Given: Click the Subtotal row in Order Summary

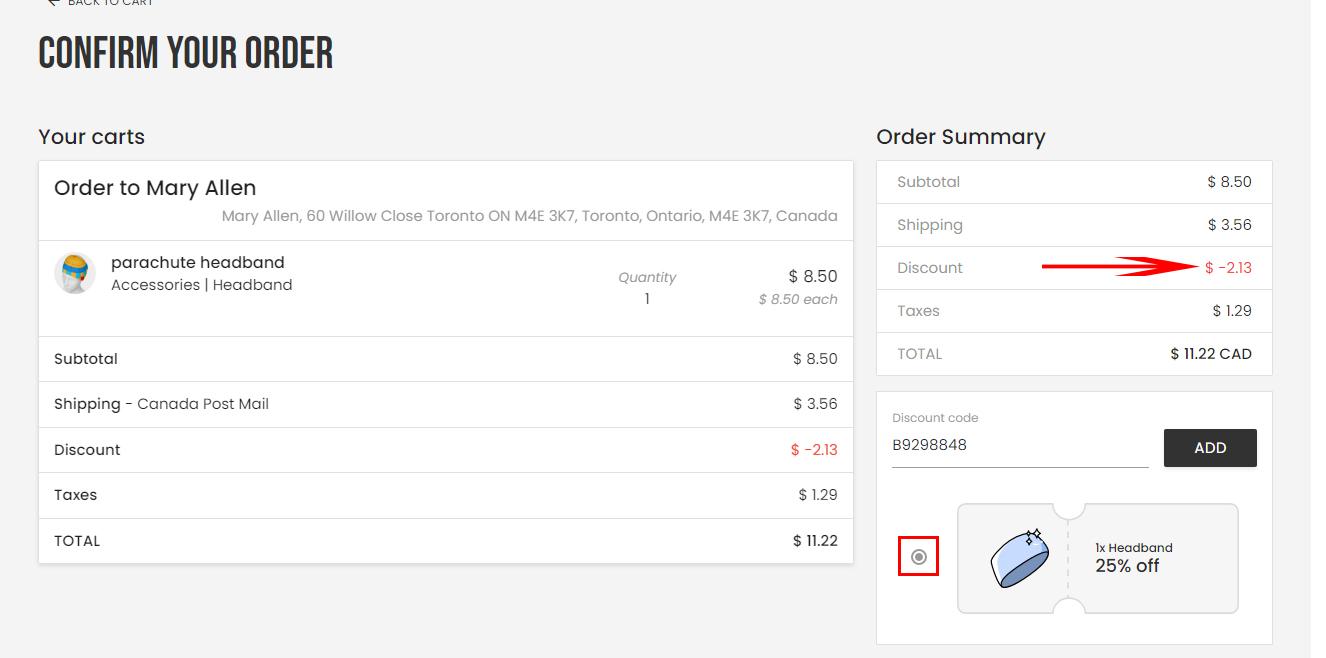Looking at the screenshot, I should (x=1074, y=182).
